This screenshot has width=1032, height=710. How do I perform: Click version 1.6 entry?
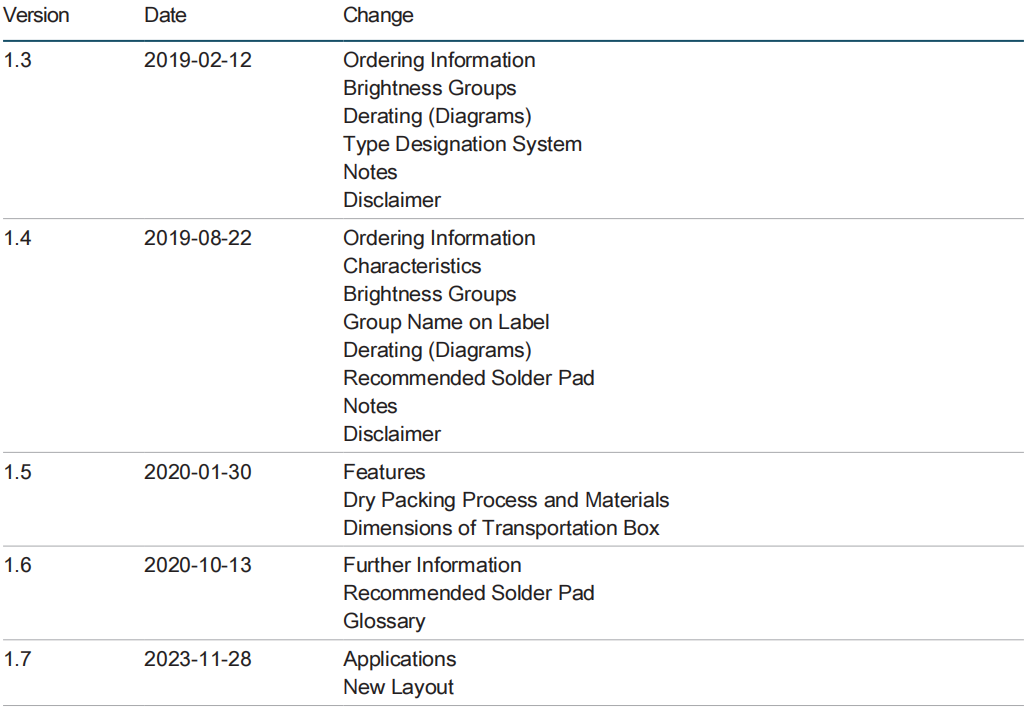point(18,565)
